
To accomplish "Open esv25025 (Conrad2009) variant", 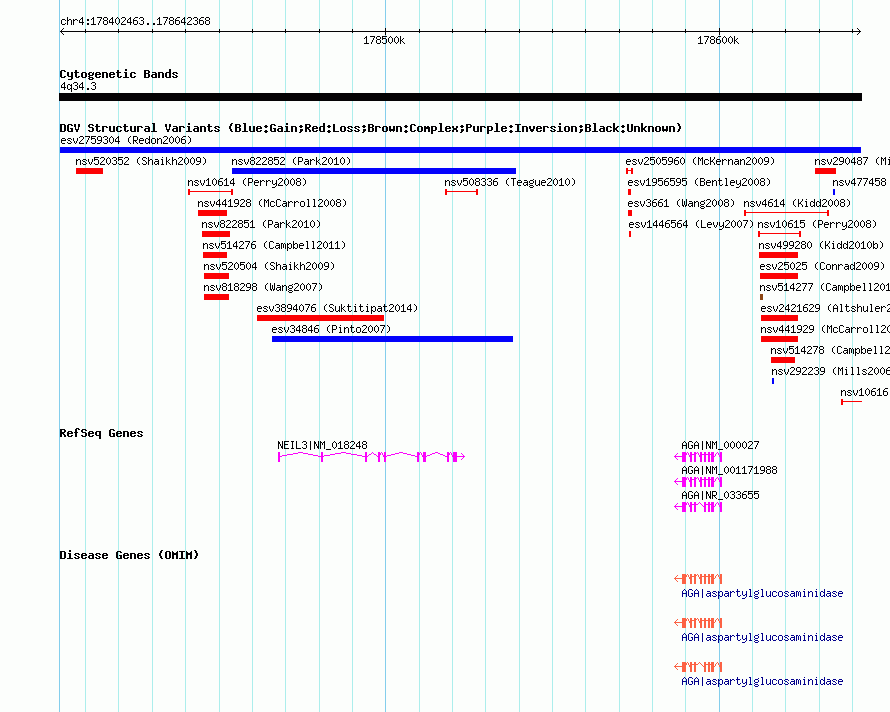I will click(x=822, y=266).
